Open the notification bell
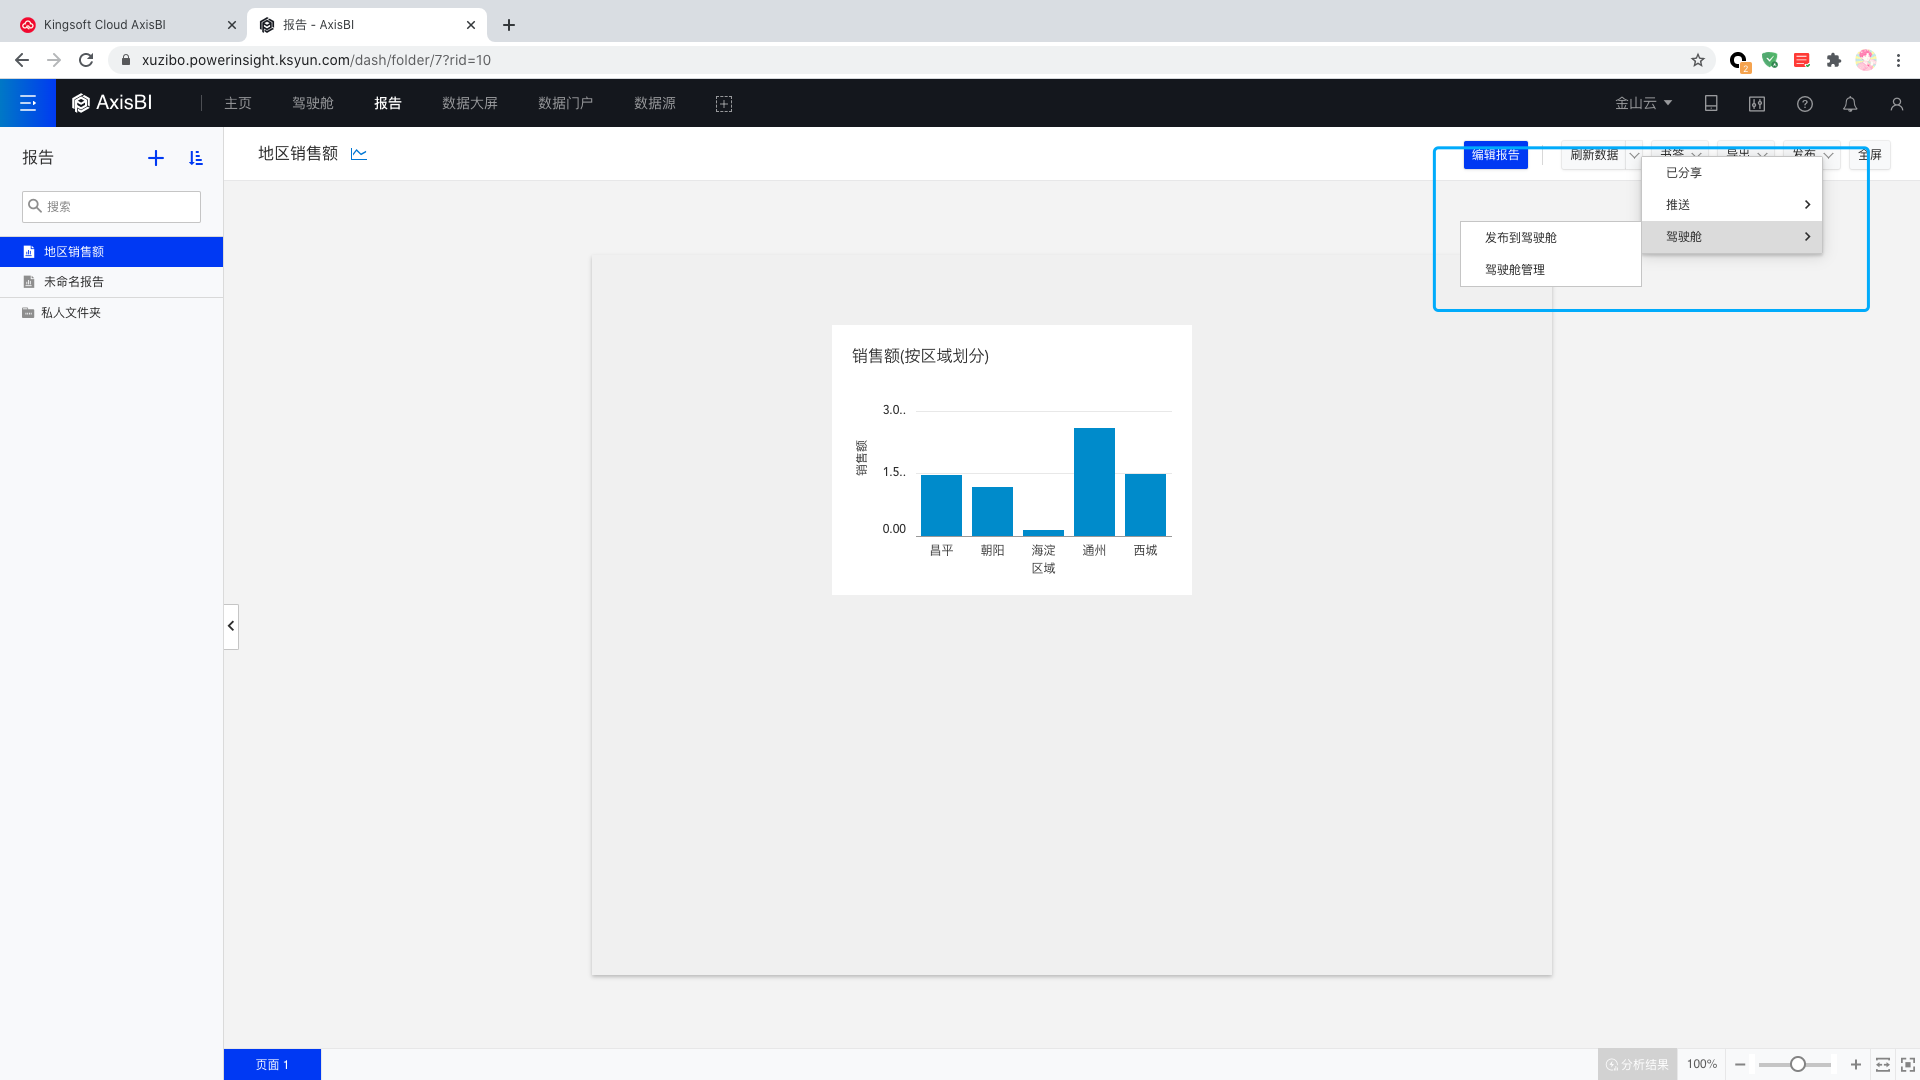The width and height of the screenshot is (1920, 1080). click(x=1850, y=104)
